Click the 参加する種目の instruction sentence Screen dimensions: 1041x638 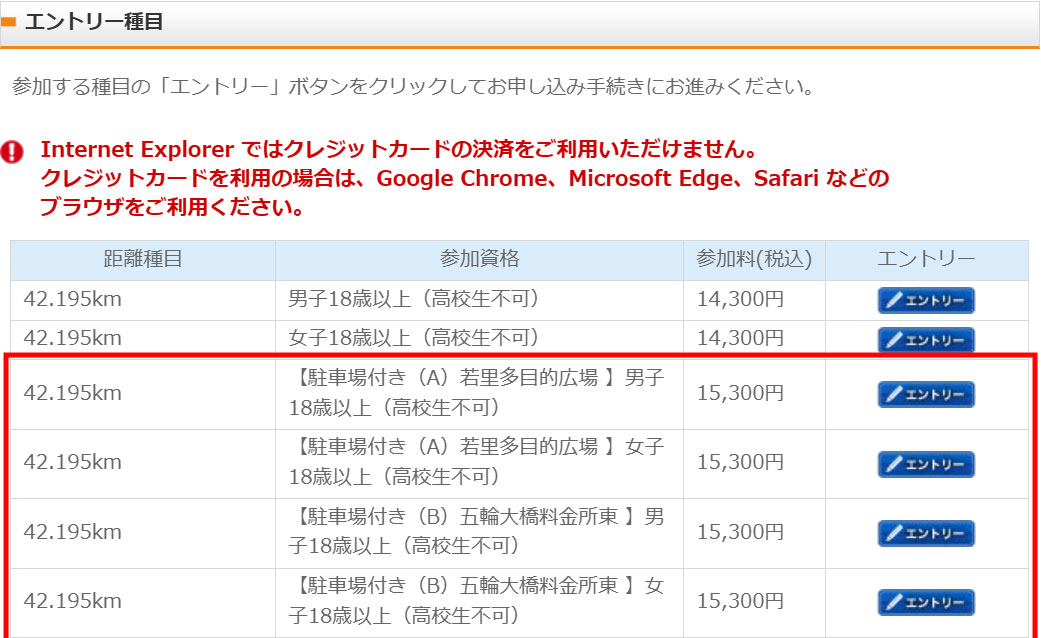click(413, 86)
